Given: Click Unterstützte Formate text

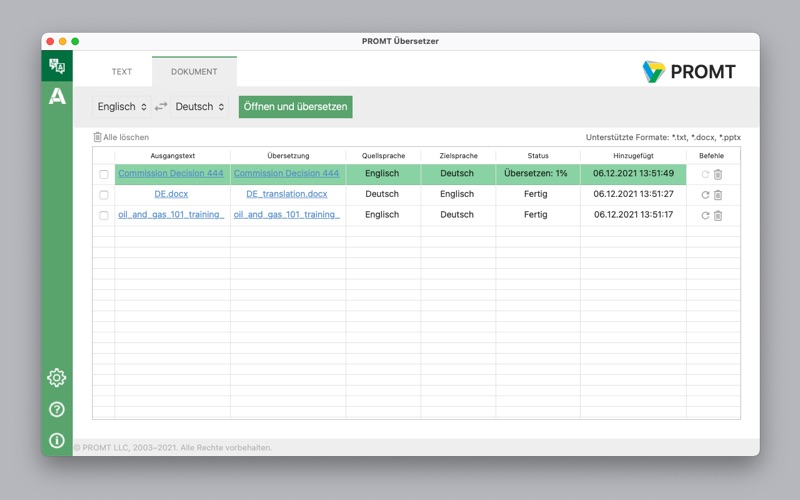Looking at the screenshot, I should pos(663,137).
